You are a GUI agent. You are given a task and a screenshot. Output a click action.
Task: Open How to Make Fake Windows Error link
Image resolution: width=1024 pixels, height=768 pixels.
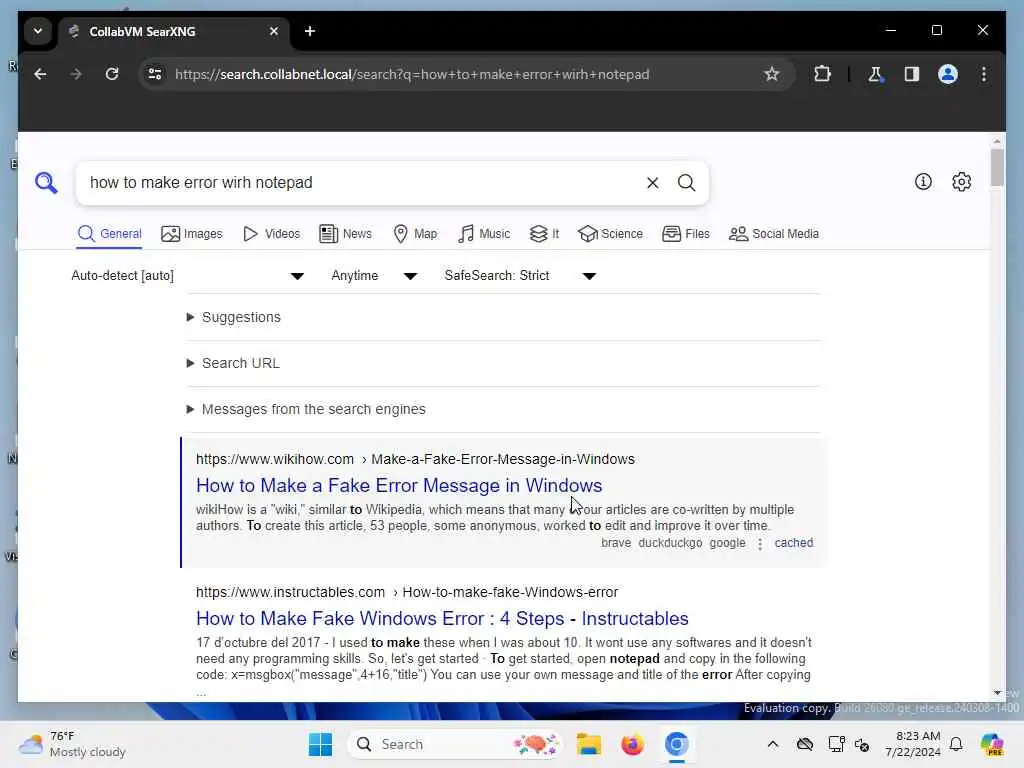pos(442,618)
